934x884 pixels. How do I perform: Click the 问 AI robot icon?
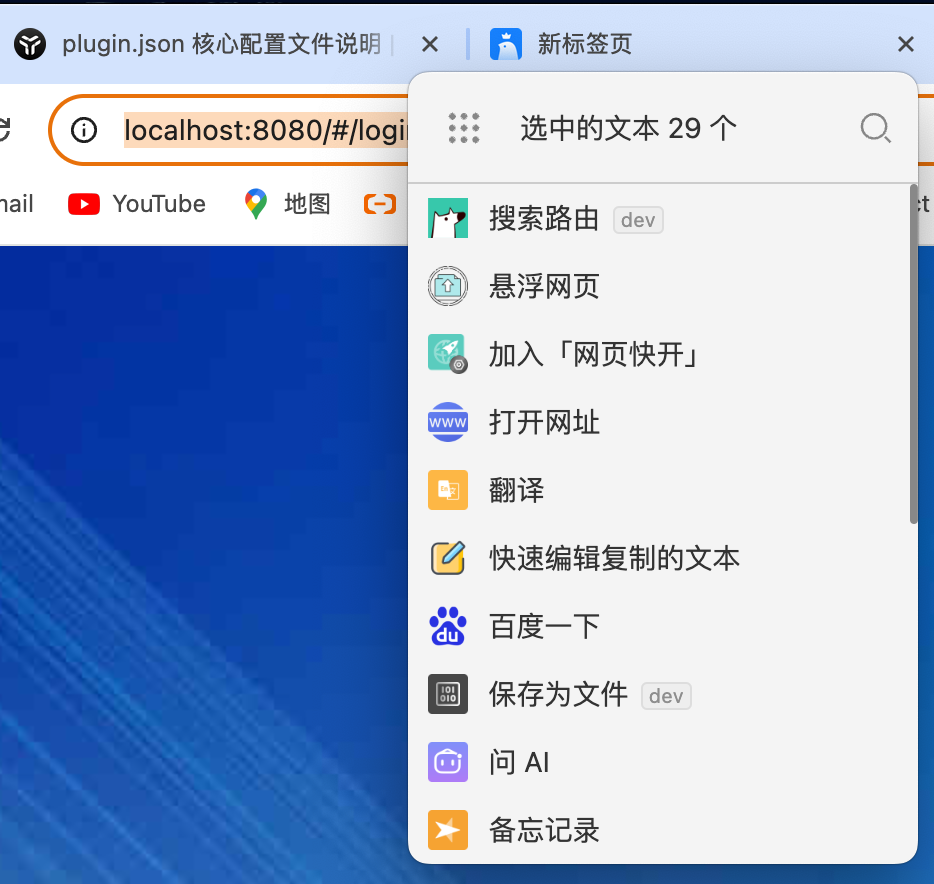tap(448, 763)
